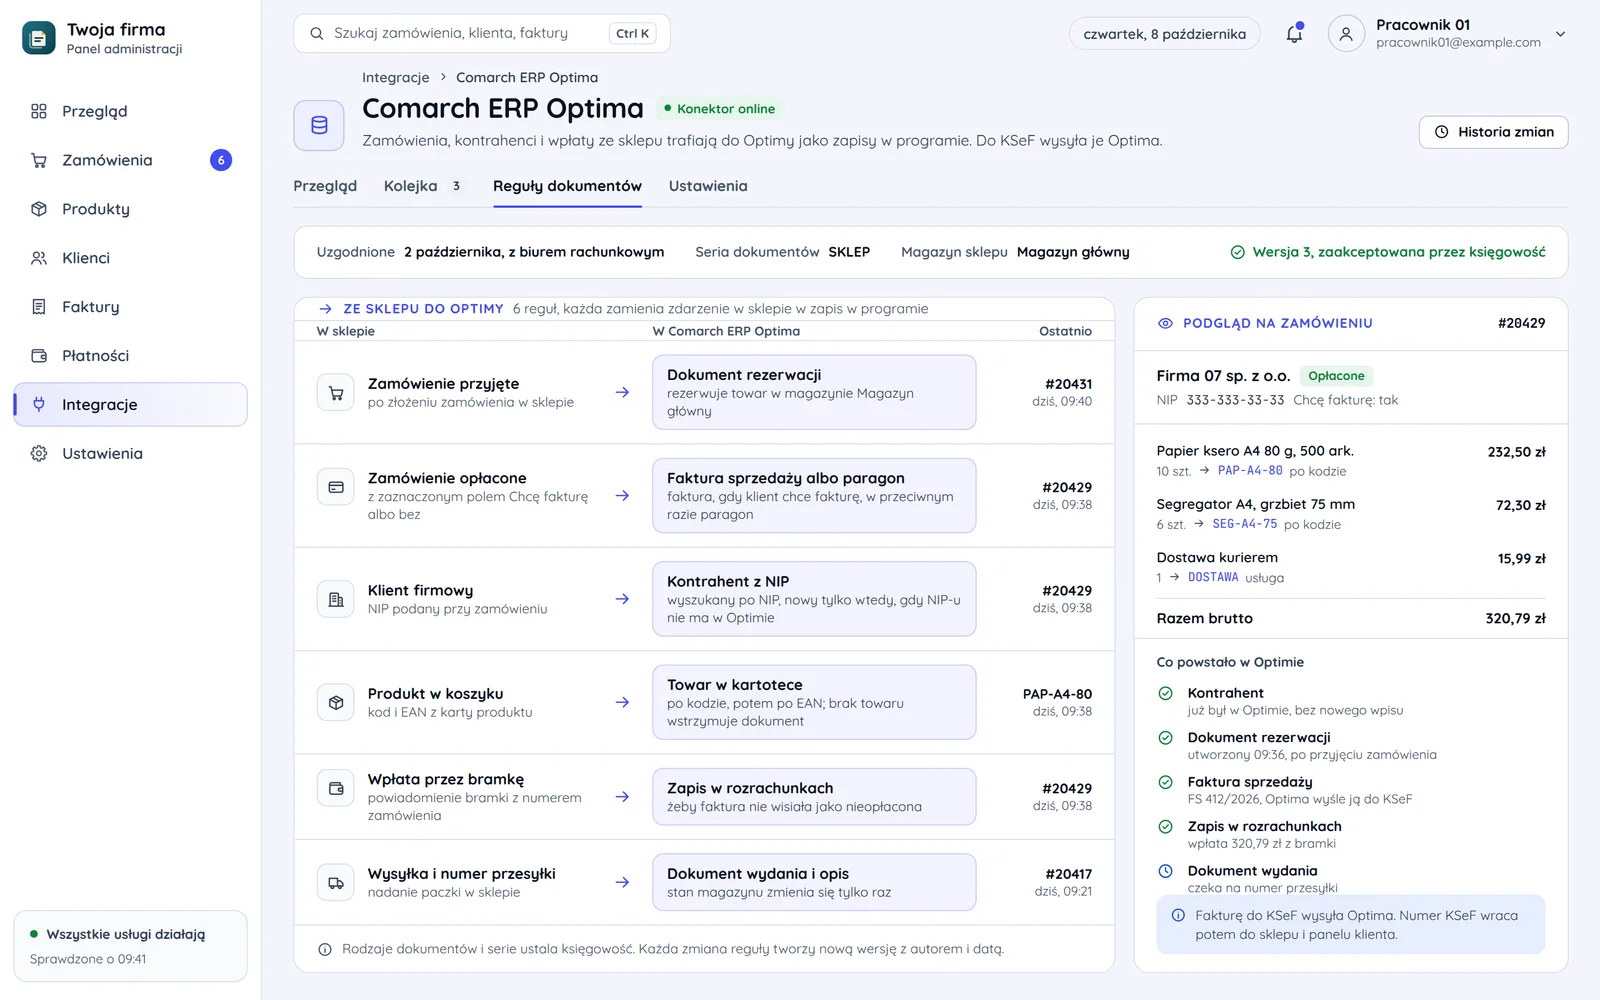This screenshot has width=1600, height=1000.
Task: Click the Dokument rezerwacji rule card
Action: 814,392
